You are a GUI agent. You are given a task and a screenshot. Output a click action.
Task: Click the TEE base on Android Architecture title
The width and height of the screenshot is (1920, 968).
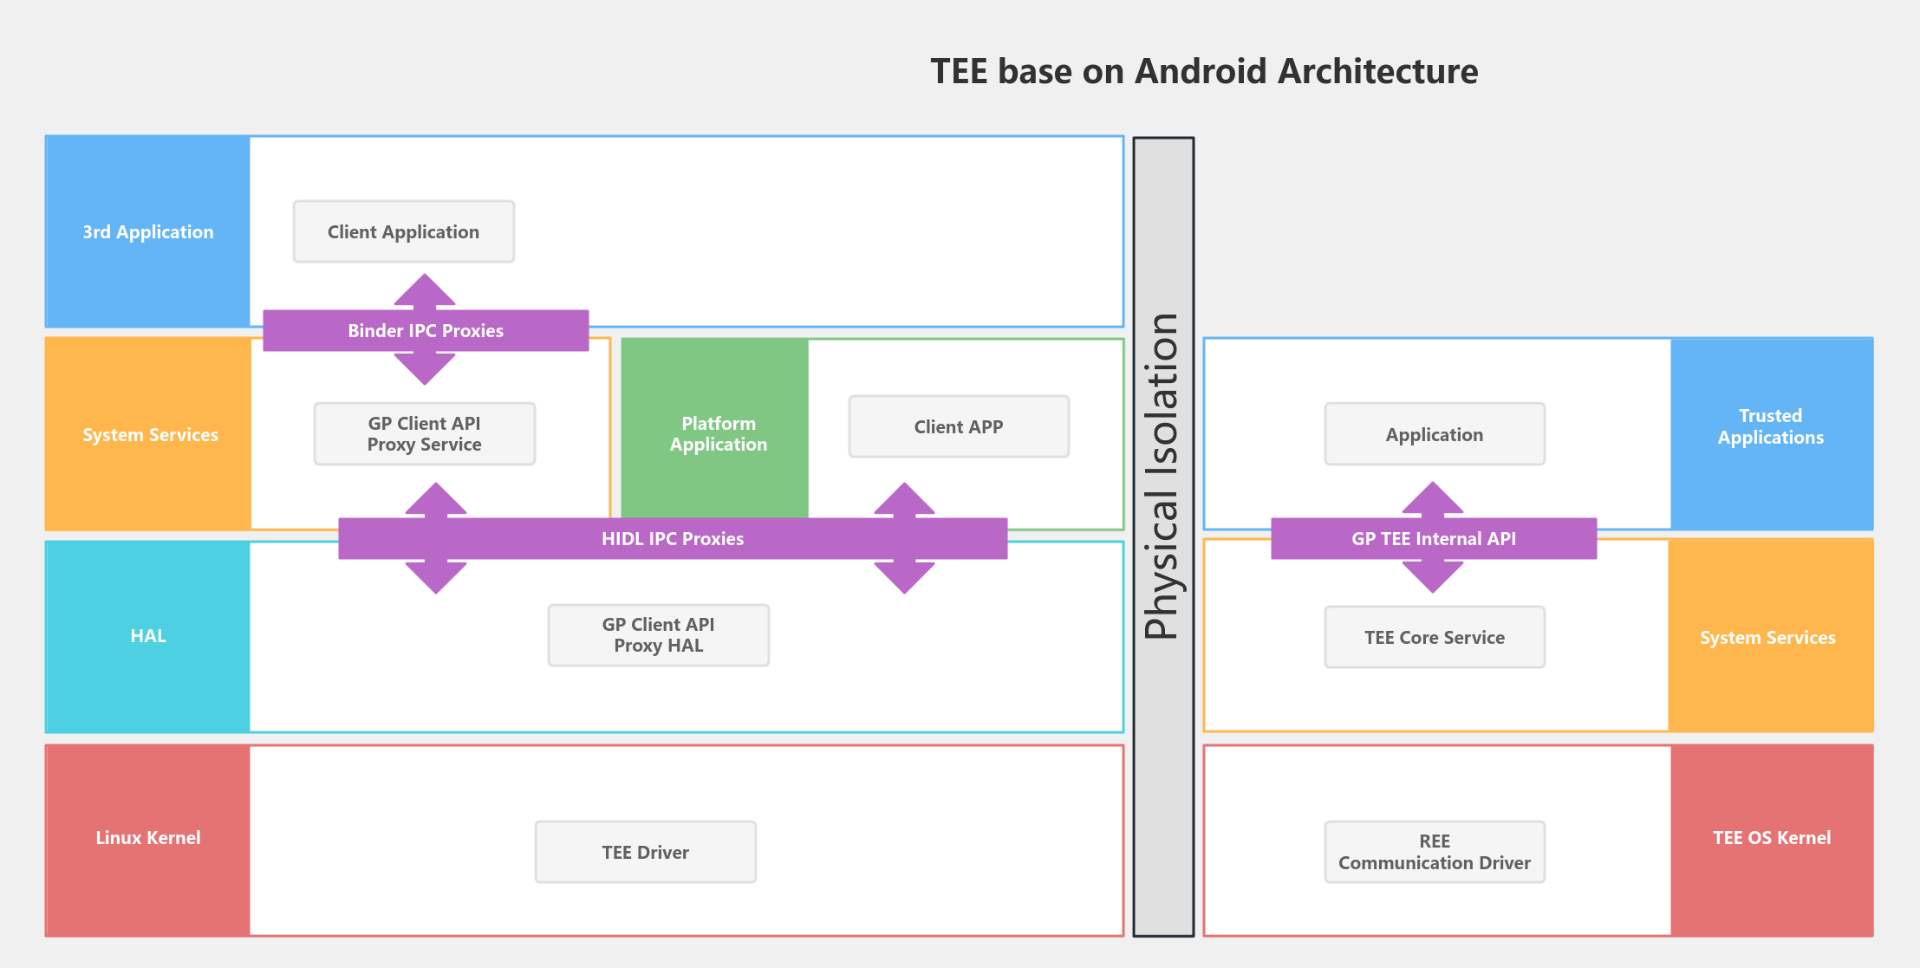click(x=1204, y=70)
